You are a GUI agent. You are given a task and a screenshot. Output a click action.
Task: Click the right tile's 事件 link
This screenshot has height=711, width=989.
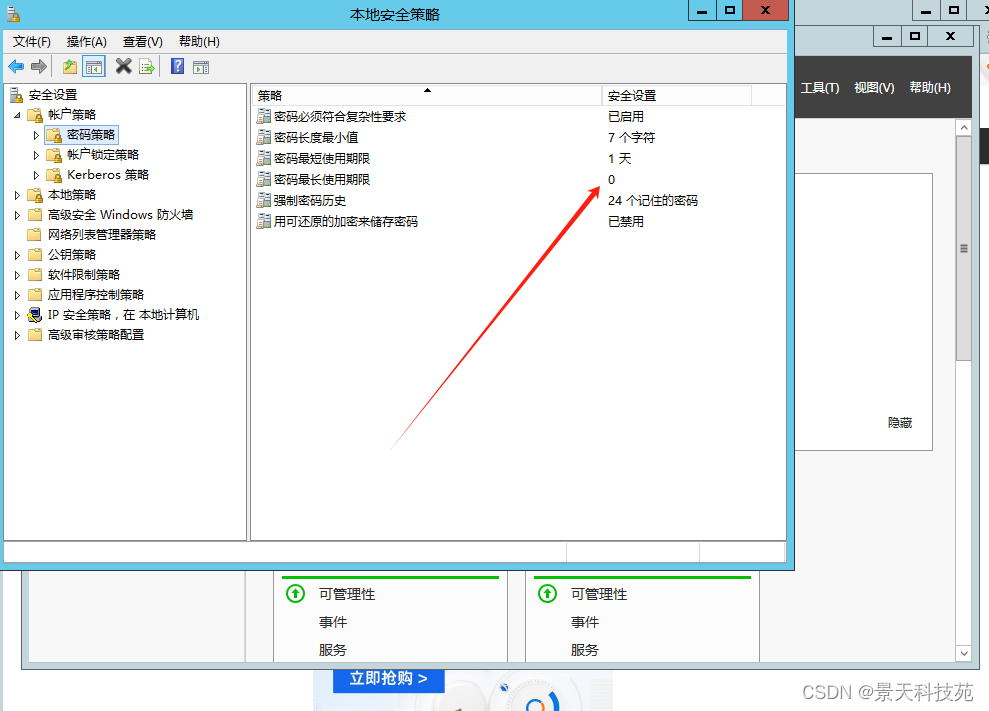585,622
